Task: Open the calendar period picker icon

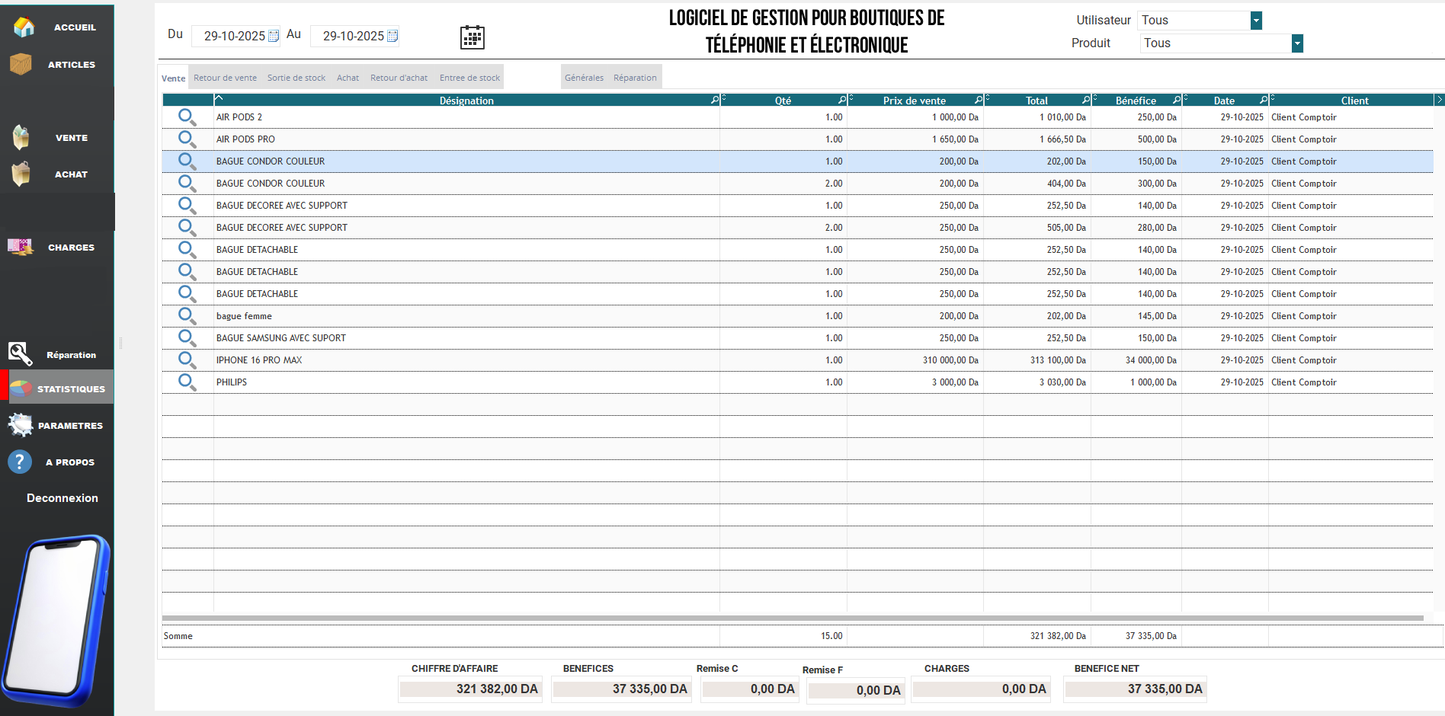Action: click(x=472, y=37)
